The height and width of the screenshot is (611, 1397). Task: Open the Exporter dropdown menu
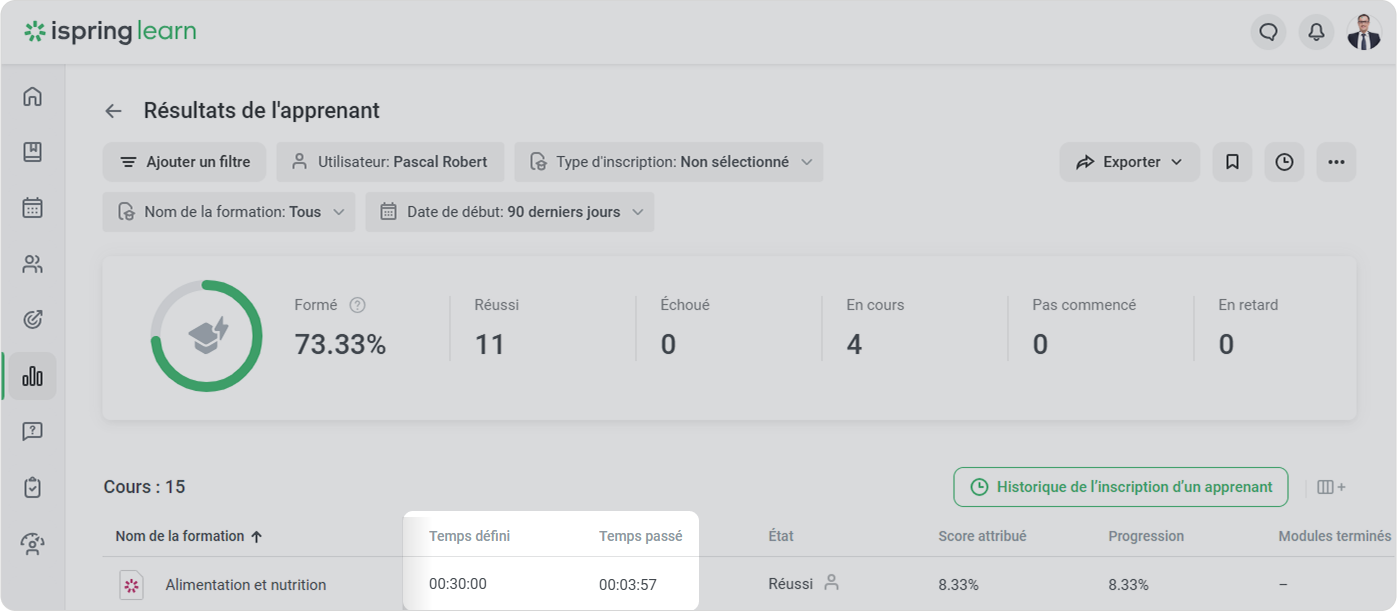1129,162
